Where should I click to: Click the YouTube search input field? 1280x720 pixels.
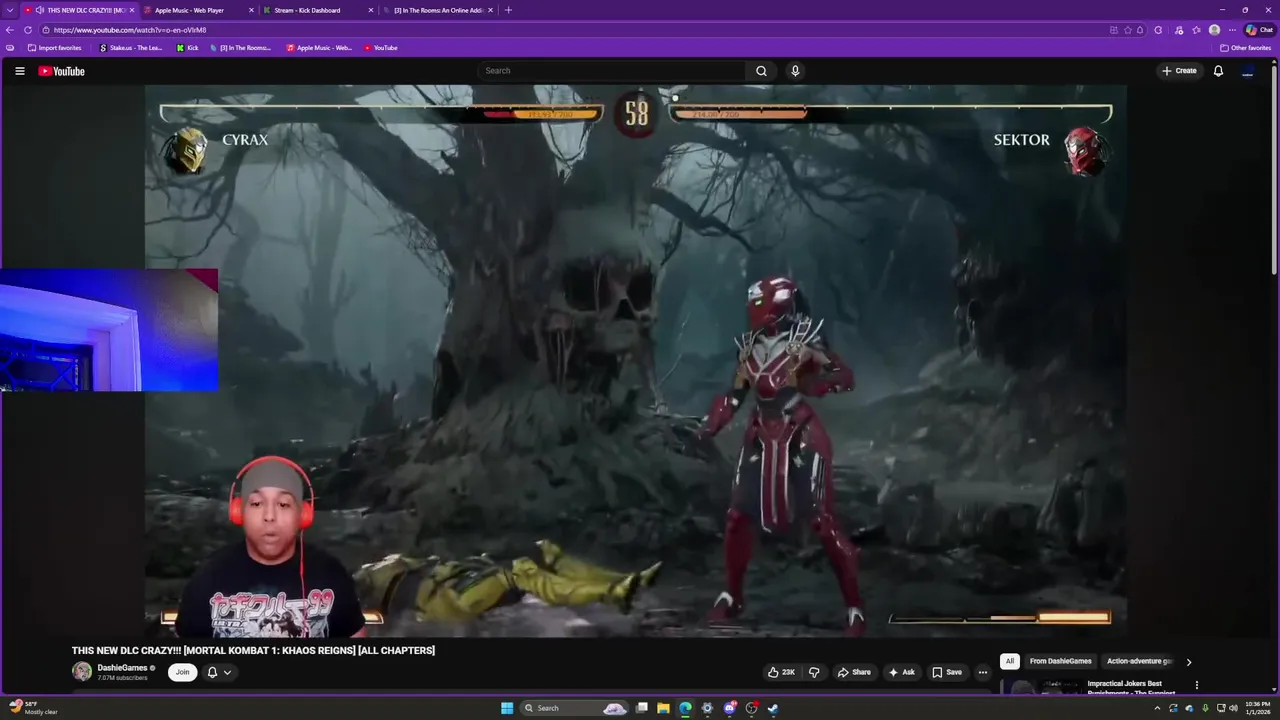tap(612, 71)
